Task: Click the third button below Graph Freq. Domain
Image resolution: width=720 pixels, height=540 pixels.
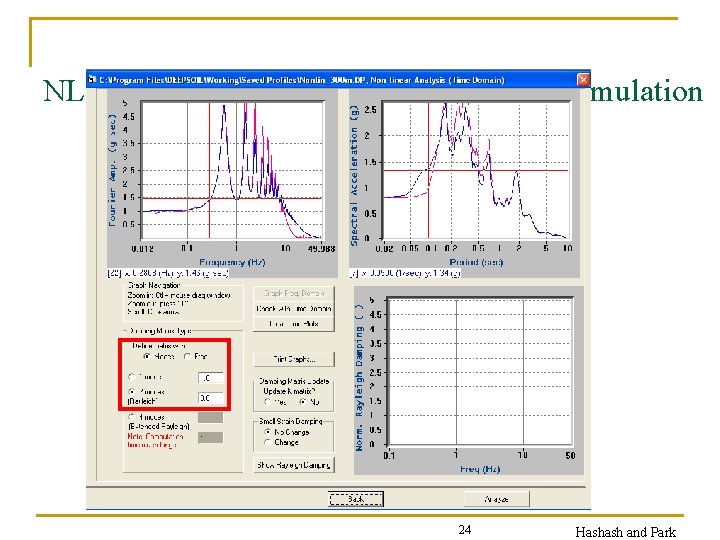Action: tap(294, 324)
